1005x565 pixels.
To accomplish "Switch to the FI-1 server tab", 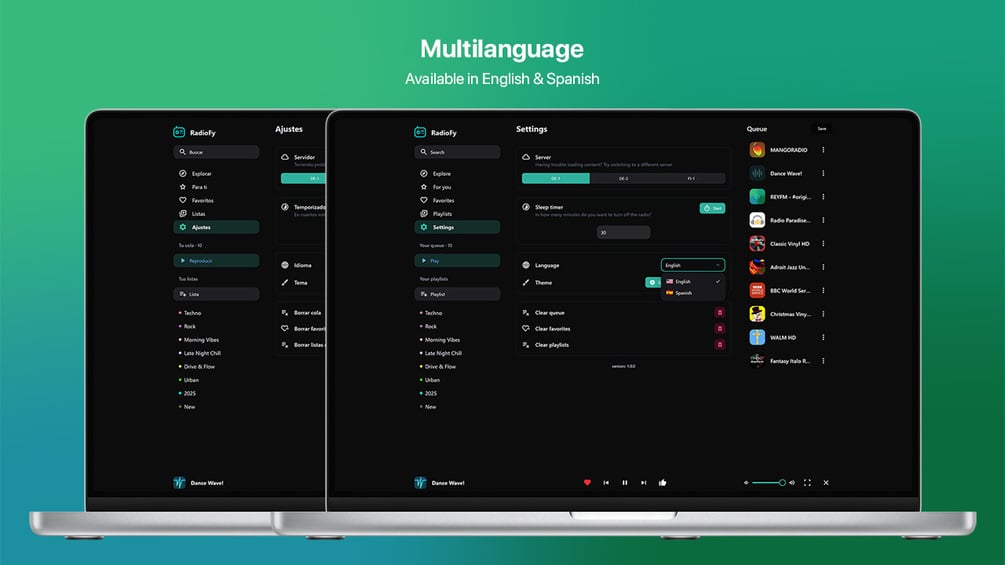I will click(691, 179).
